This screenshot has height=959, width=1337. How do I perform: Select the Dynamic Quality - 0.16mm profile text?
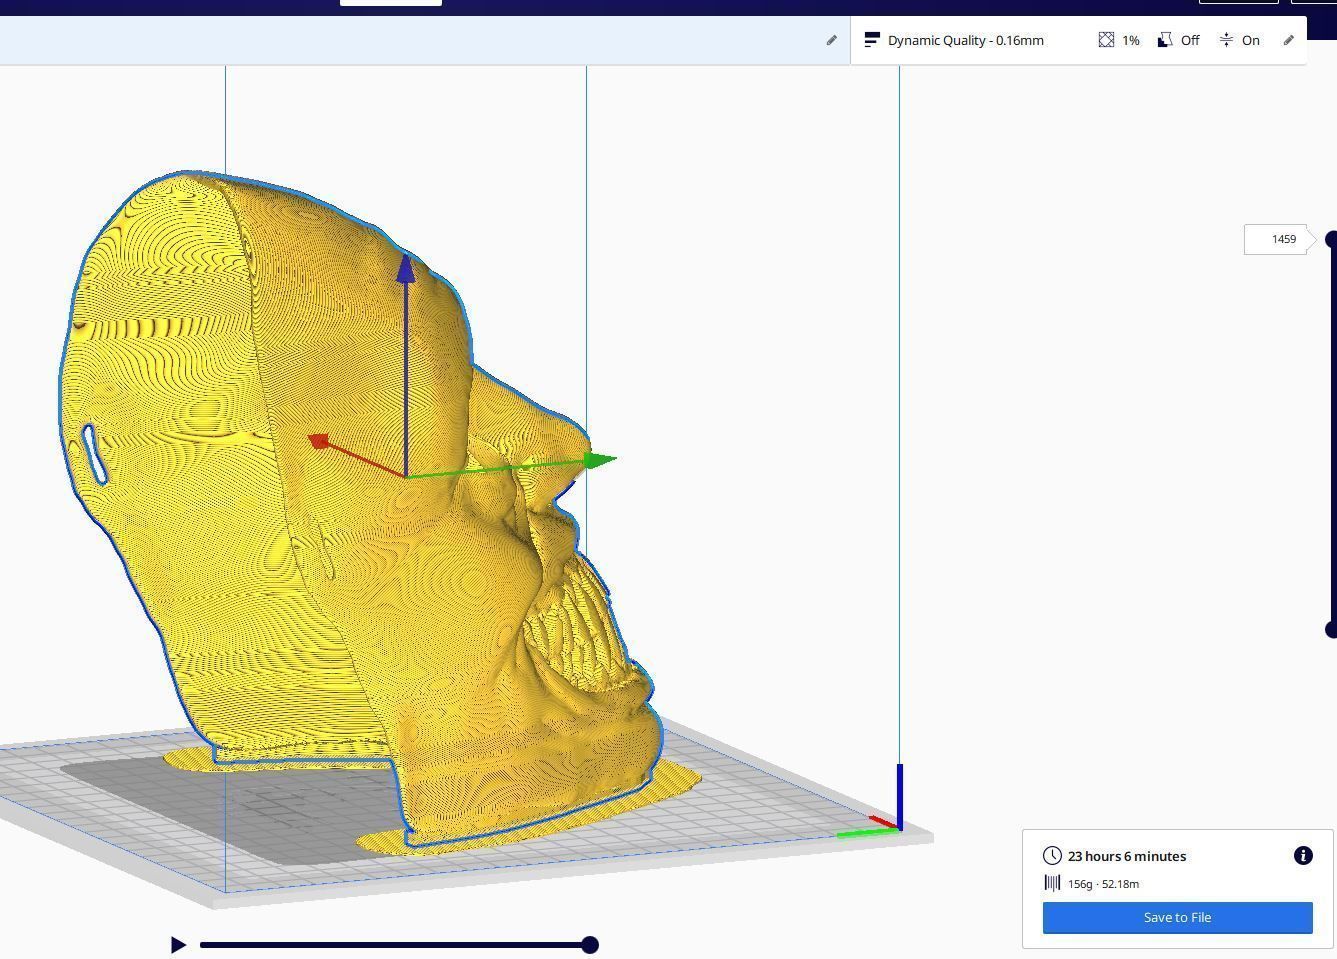click(x=966, y=40)
